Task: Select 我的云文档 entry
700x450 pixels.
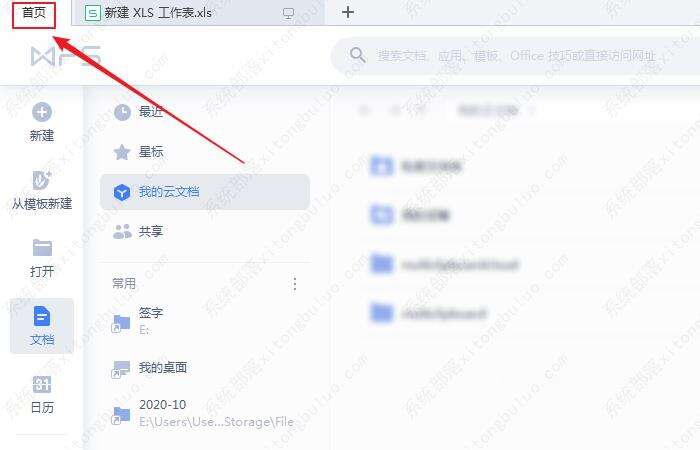Action: click(x=205, y=192)
